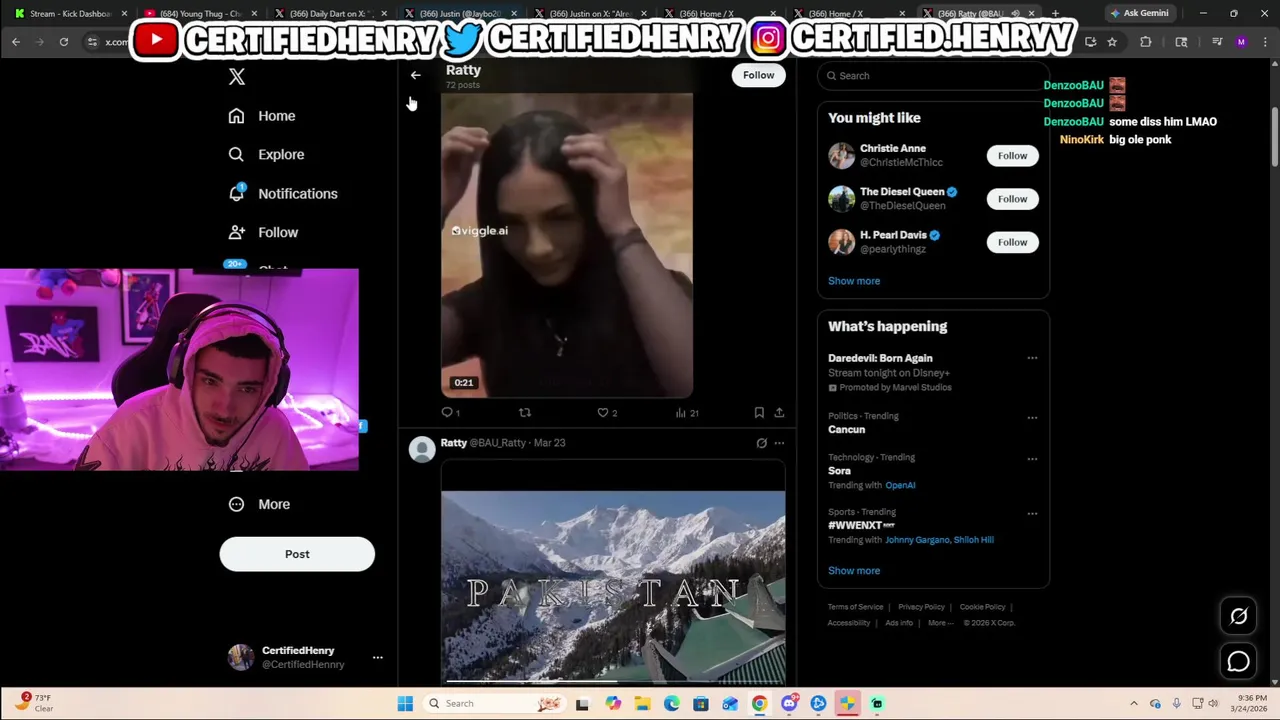Image resolution: width=1280 pixels, height=720 pixels.
Task: Open options for the Sora trend
Action: coord(1032,459)
